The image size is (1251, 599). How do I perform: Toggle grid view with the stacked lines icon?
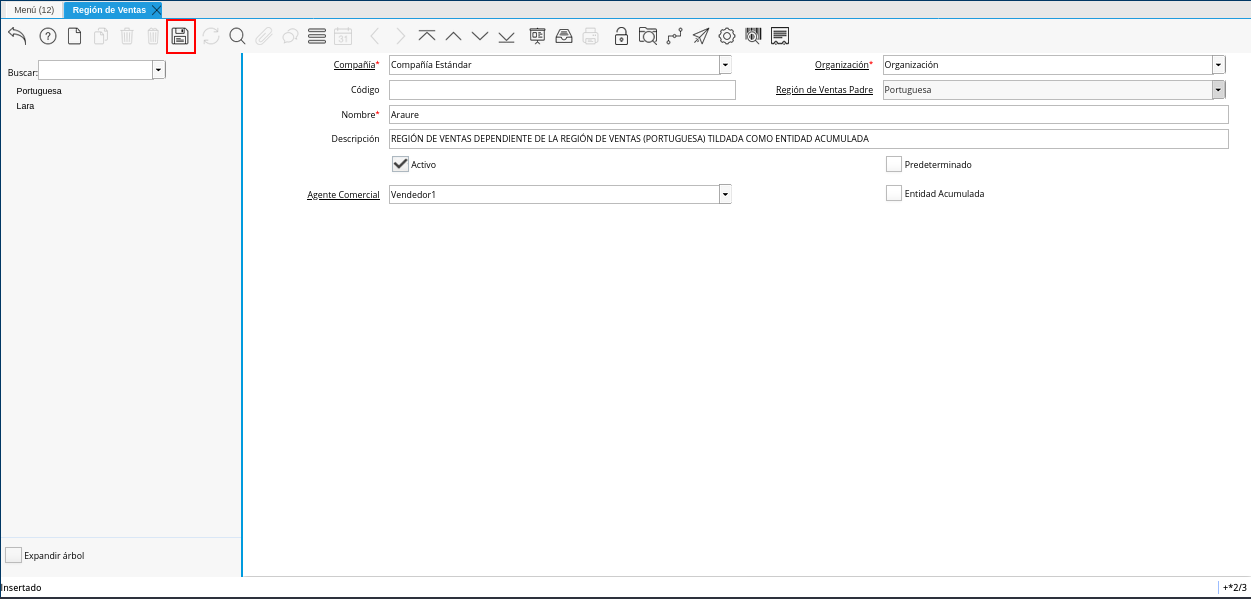317,37
